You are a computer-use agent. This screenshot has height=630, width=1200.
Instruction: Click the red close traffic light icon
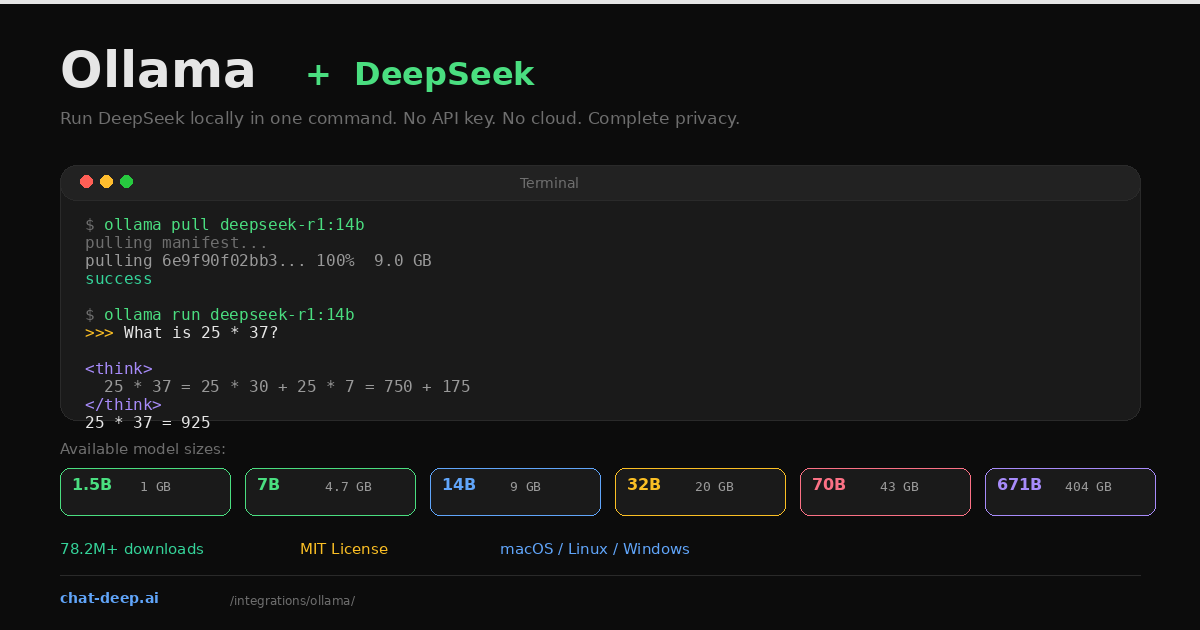87,181
